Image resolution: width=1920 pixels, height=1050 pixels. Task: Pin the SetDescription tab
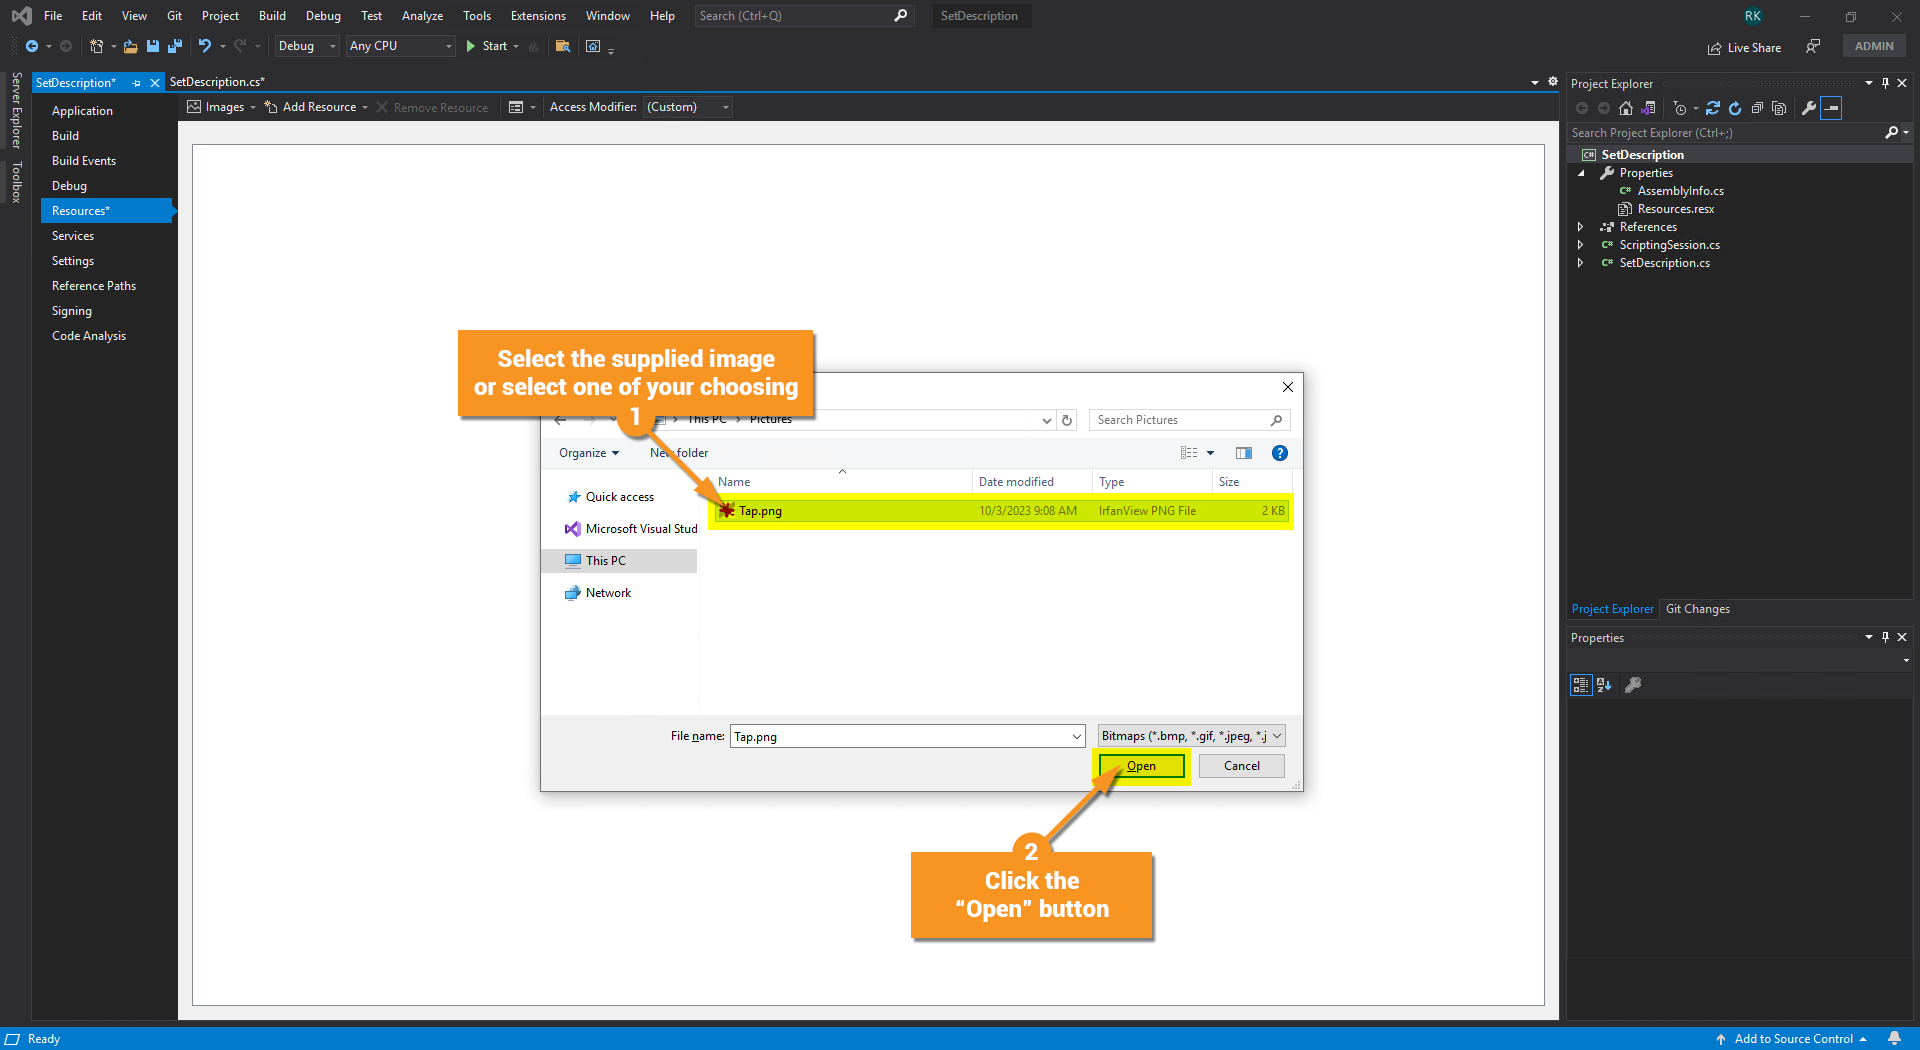click(x=136, y=83)
